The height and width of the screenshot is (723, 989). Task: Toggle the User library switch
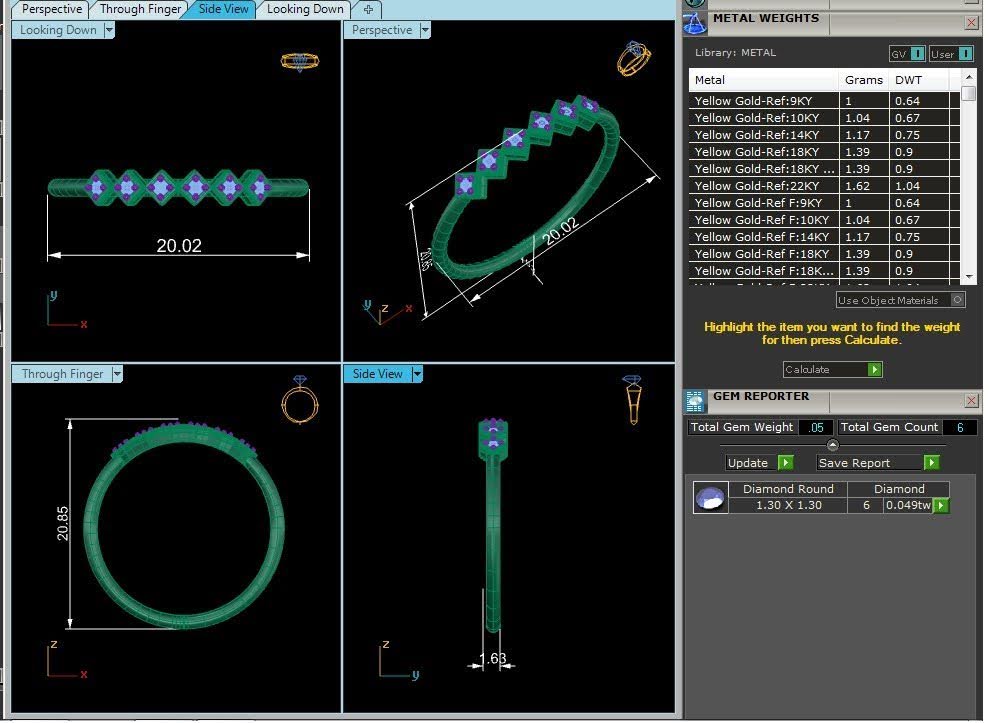click(951, 54)
